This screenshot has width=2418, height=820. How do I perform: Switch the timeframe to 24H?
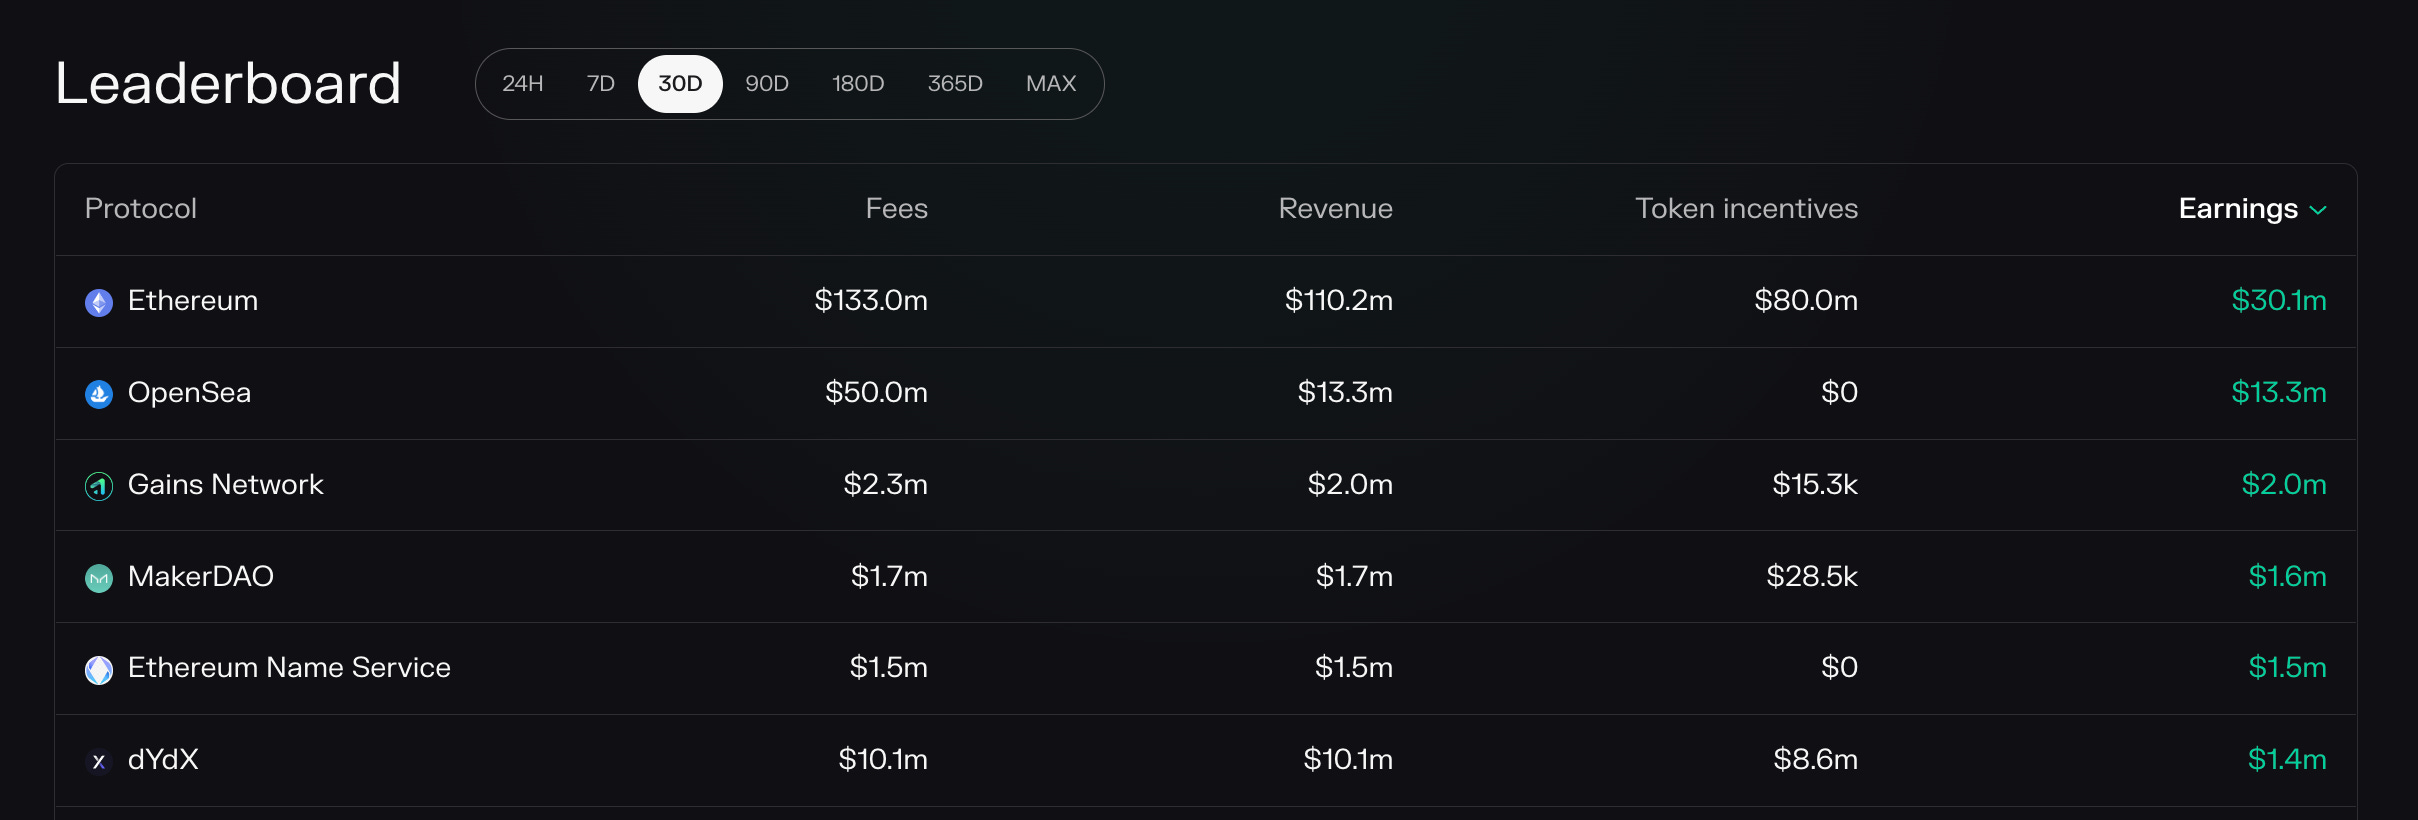click(523, 84)
